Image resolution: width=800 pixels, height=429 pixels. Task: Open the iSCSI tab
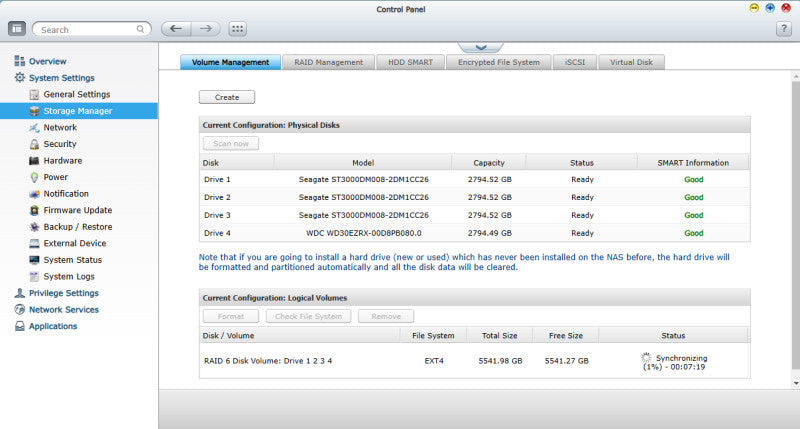[575, 62]
